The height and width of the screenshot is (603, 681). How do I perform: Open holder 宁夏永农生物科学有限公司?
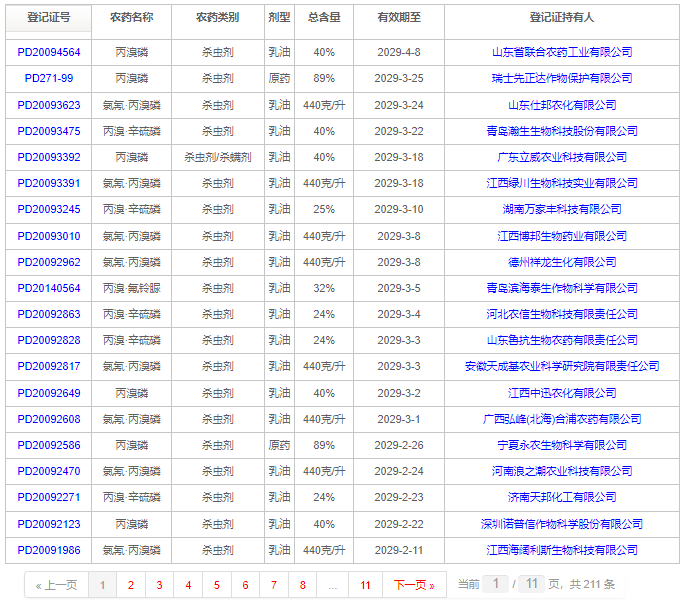click(x=562, y=446)
